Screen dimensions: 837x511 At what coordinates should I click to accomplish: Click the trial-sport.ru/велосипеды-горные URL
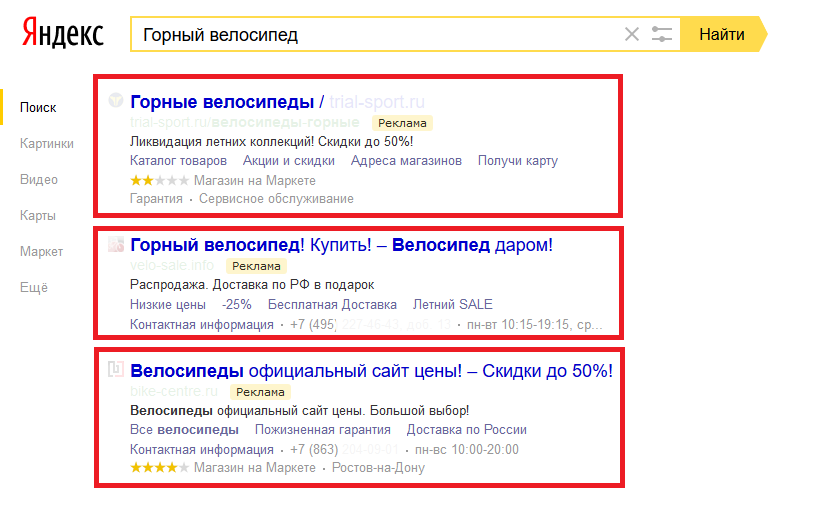[244, 123]
